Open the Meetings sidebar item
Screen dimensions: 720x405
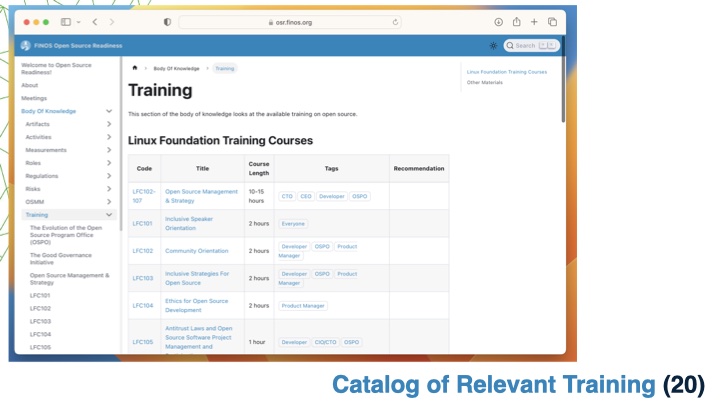click(34, 98)
